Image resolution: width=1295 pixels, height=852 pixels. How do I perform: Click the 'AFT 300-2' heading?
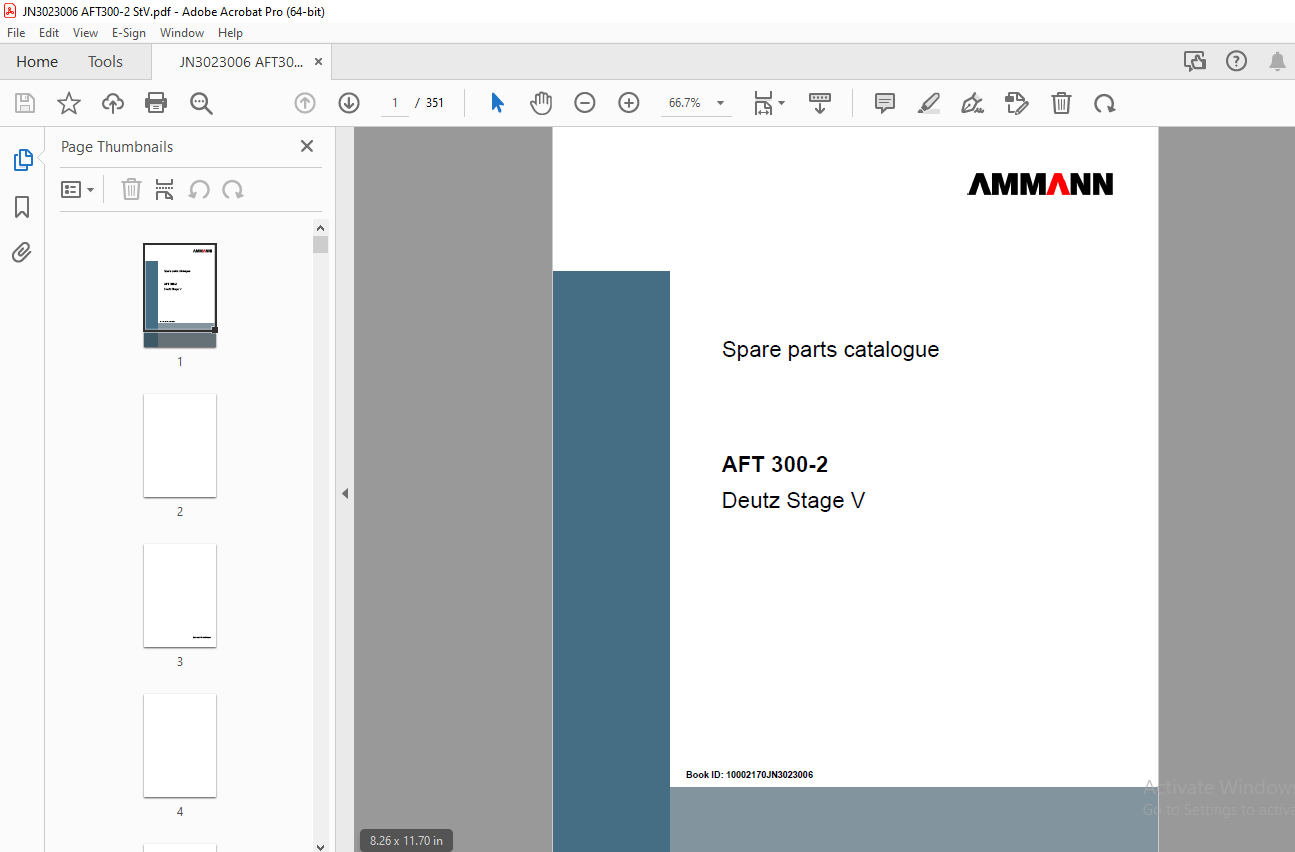click(x=775, y=464)
